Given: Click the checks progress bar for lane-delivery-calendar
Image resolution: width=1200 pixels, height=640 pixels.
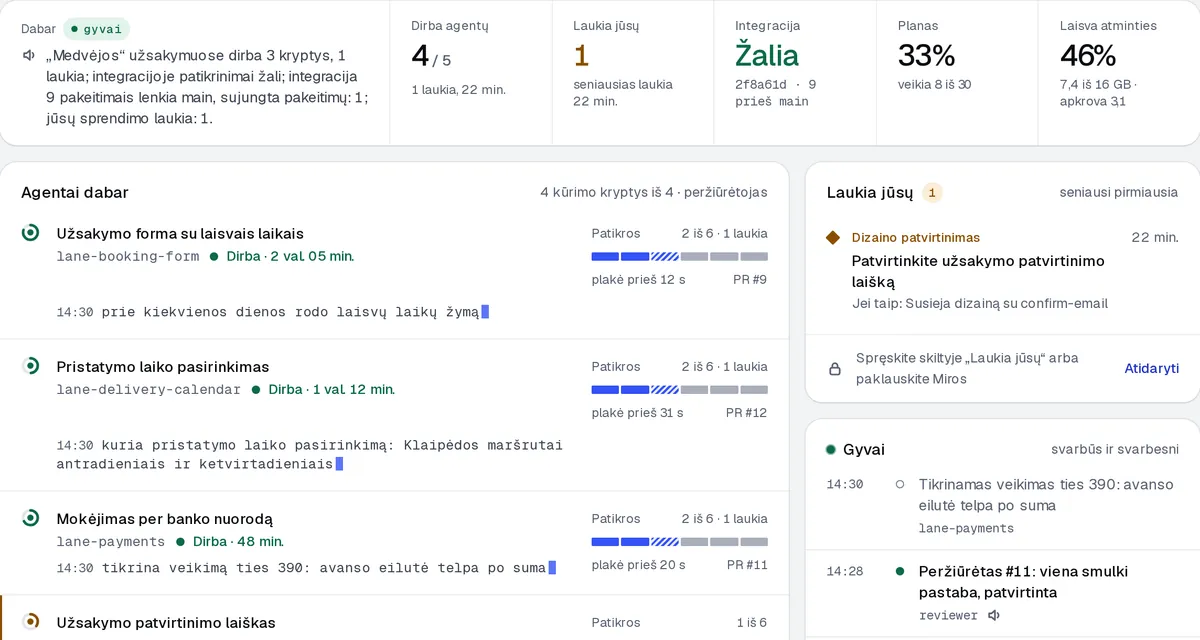Looking at the screenshot, I should [x=680, y=389].
